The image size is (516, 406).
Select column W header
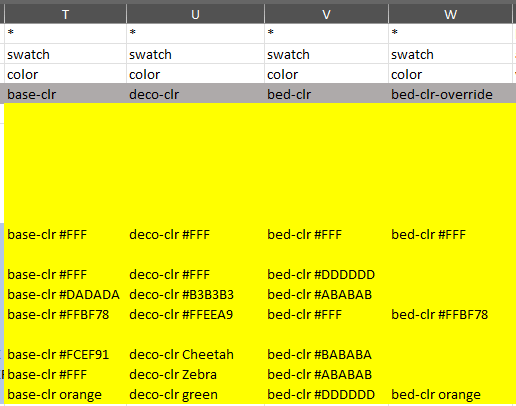click(450, 14)
